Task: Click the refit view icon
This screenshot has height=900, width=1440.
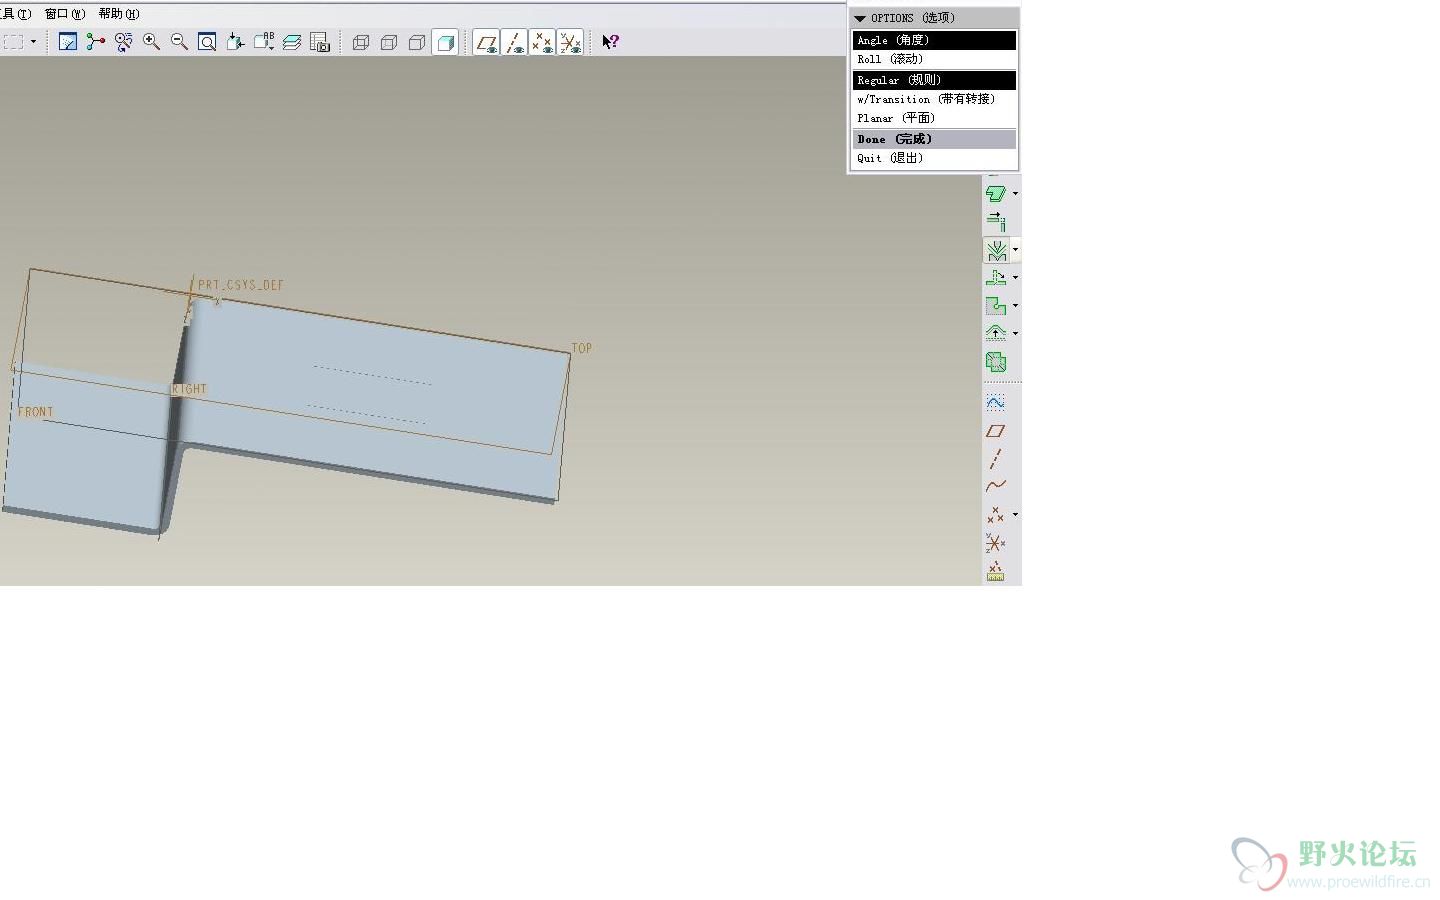Action: [207, 42]
